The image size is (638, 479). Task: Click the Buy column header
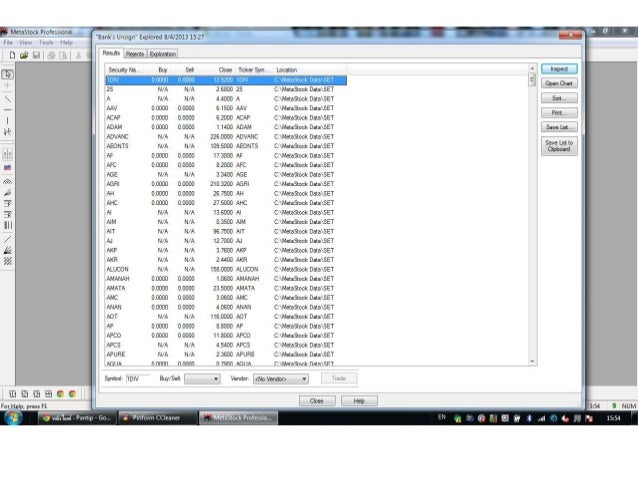pos(156,70)
